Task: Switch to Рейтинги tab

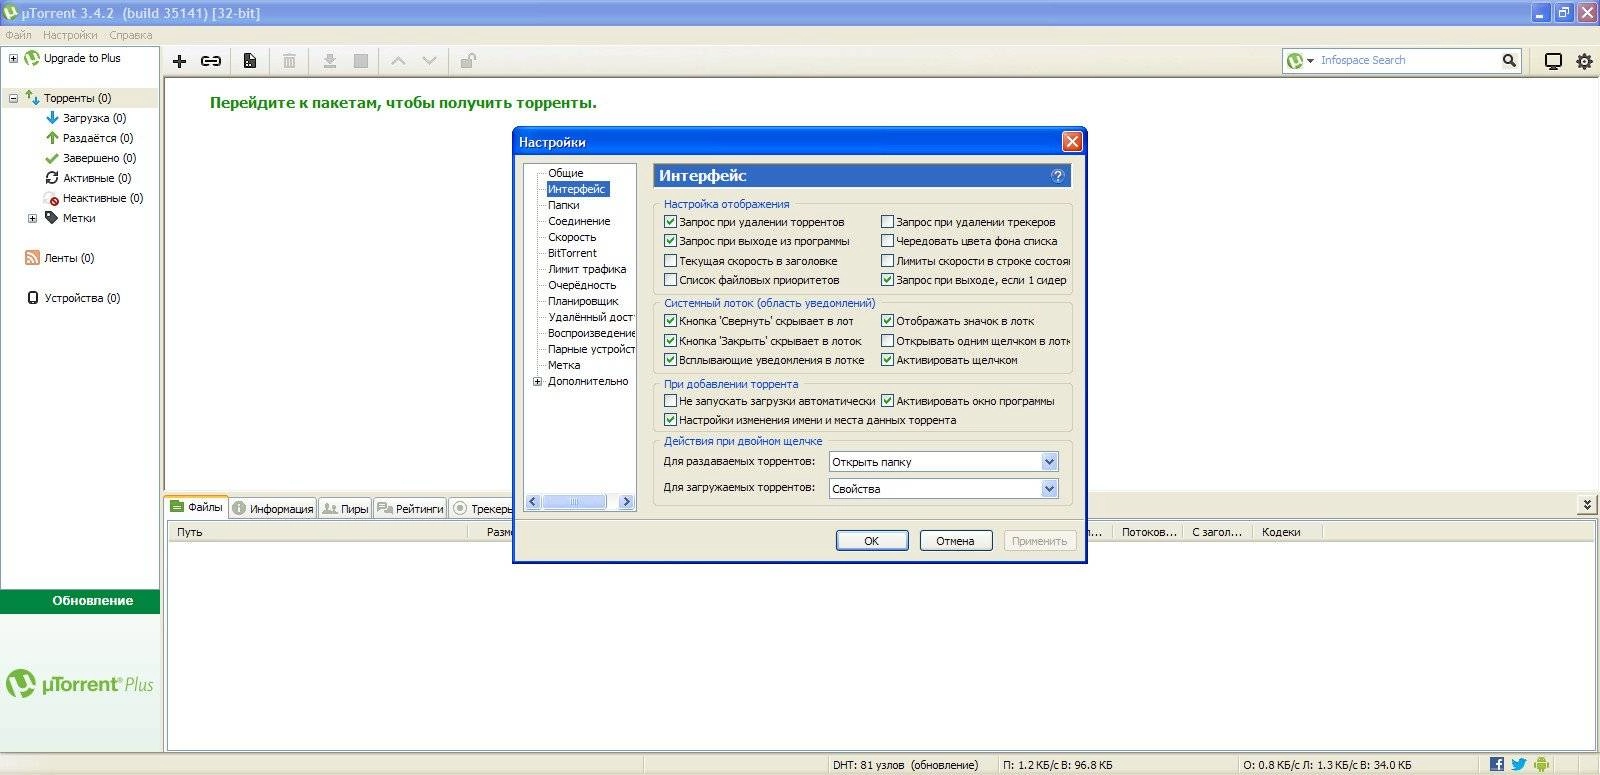Action: point(410,508)
